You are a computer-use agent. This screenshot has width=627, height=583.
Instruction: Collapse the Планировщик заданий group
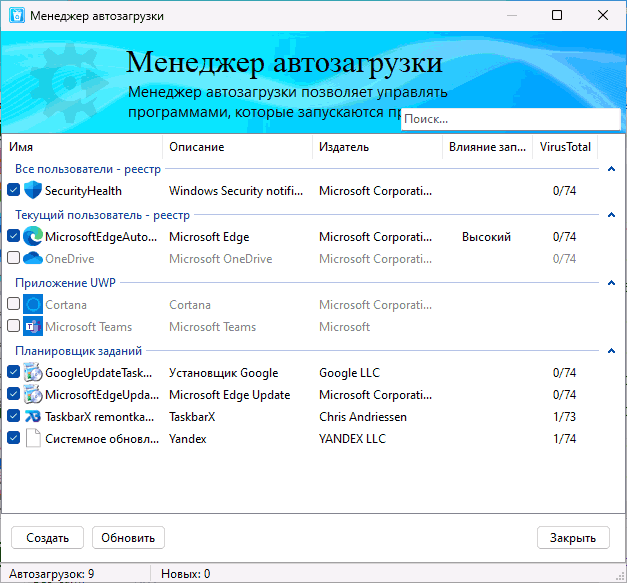tap(611, 351)
